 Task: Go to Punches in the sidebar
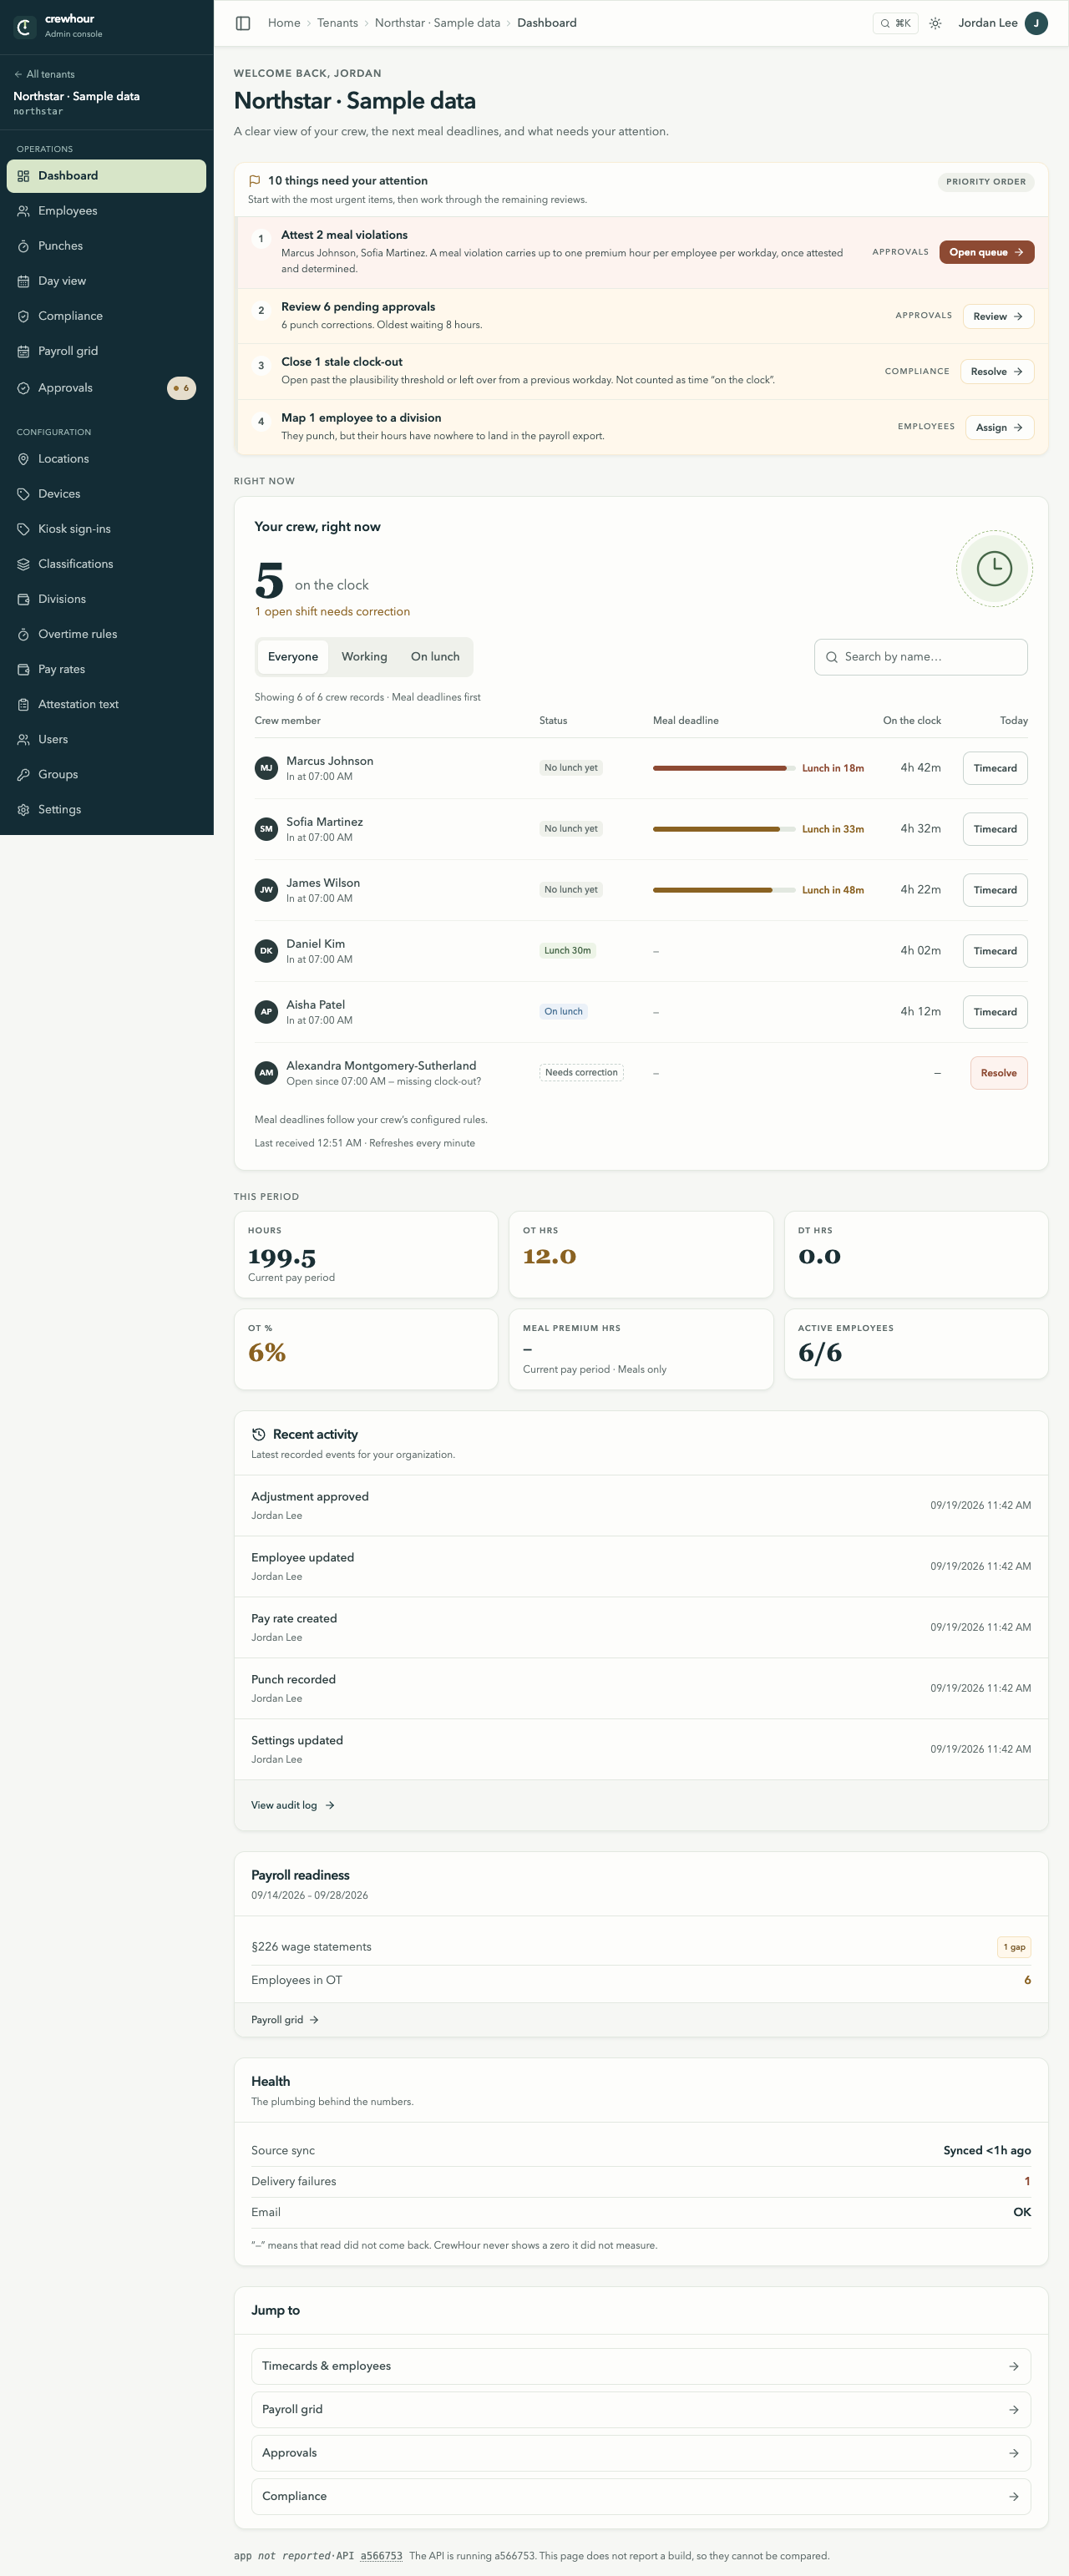pyautogui.click(x=106, y=246)
